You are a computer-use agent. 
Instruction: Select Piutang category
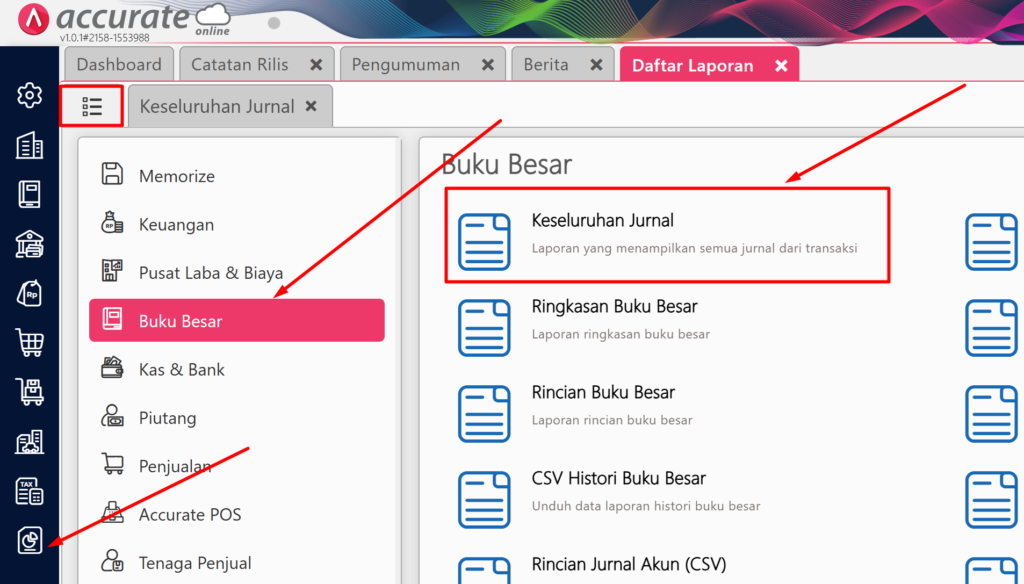(237, 417)
